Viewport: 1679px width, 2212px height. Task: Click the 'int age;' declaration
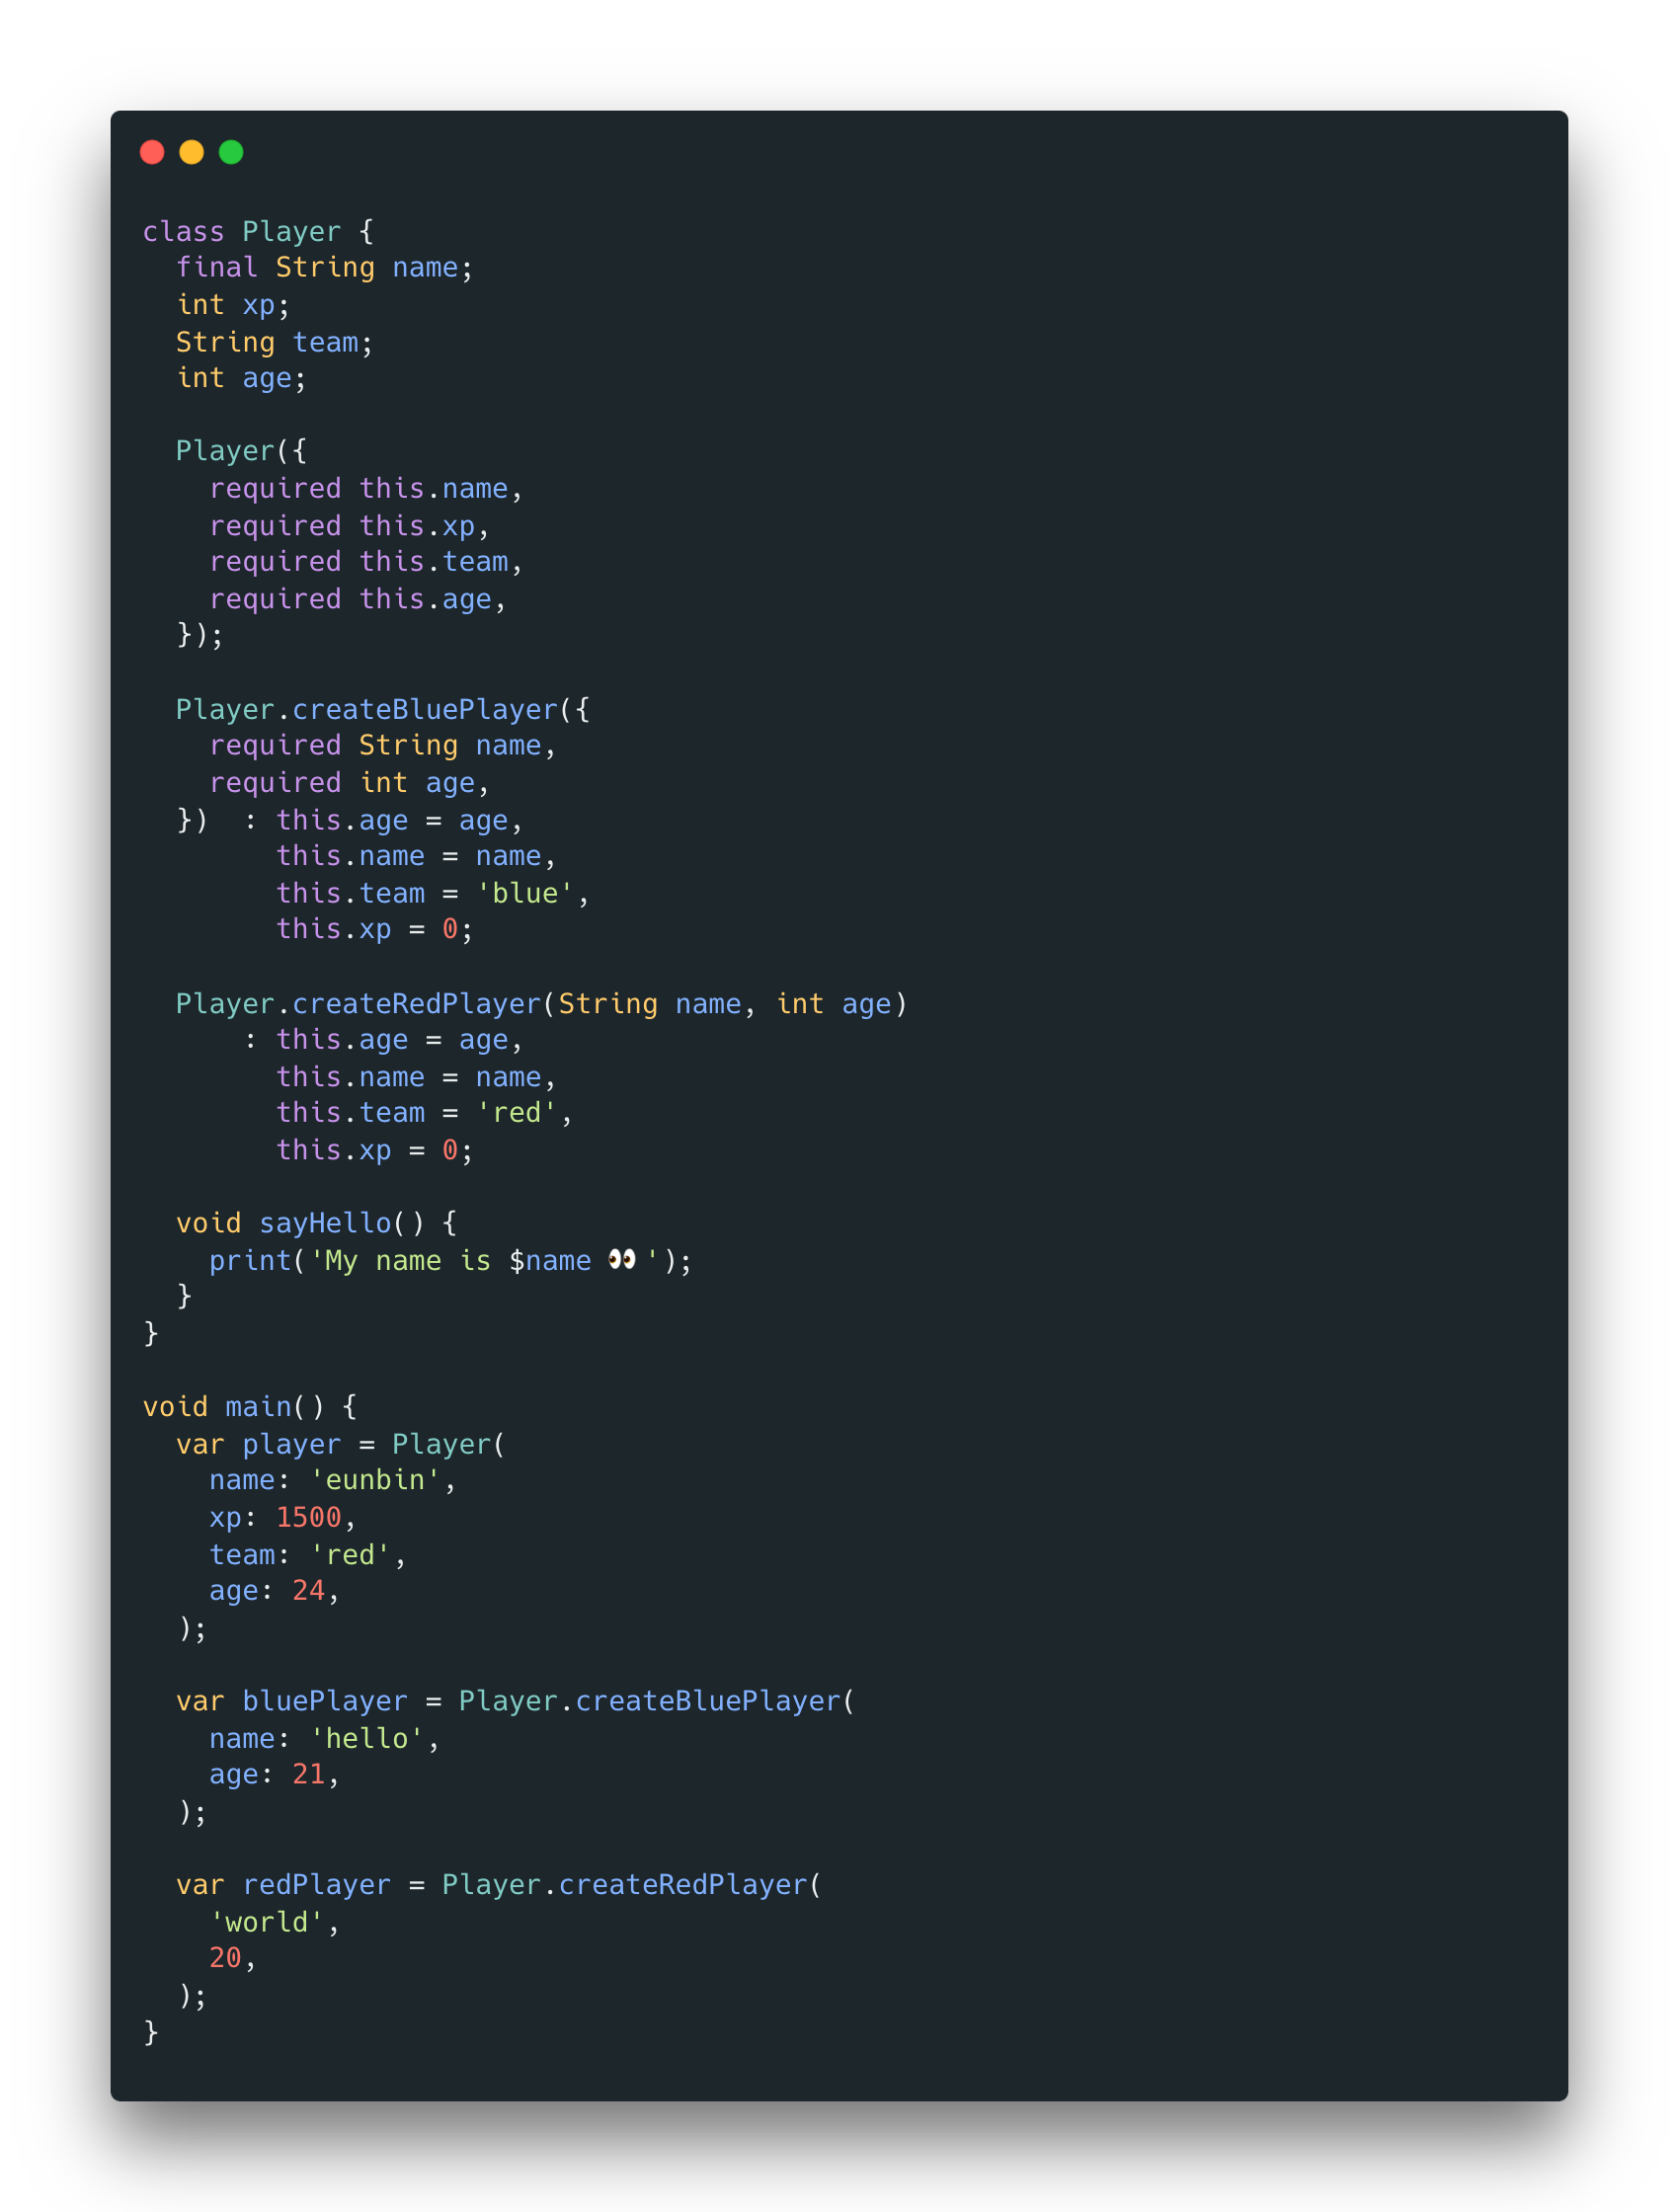[x=241, y=378]
